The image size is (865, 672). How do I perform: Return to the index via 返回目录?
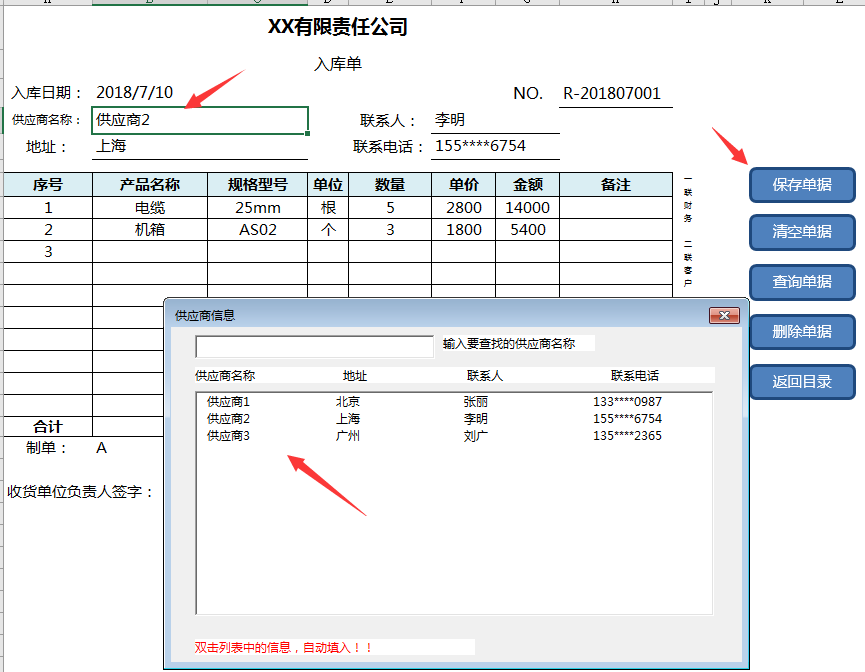click(802, 382)
